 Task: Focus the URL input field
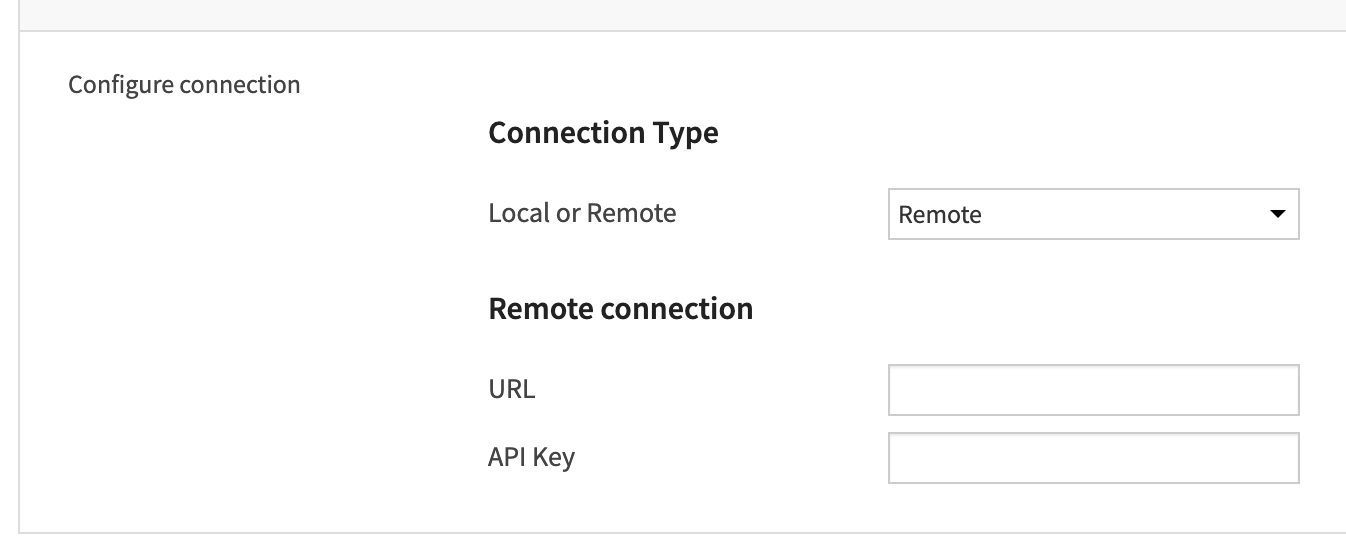(x=1093, y=390)
